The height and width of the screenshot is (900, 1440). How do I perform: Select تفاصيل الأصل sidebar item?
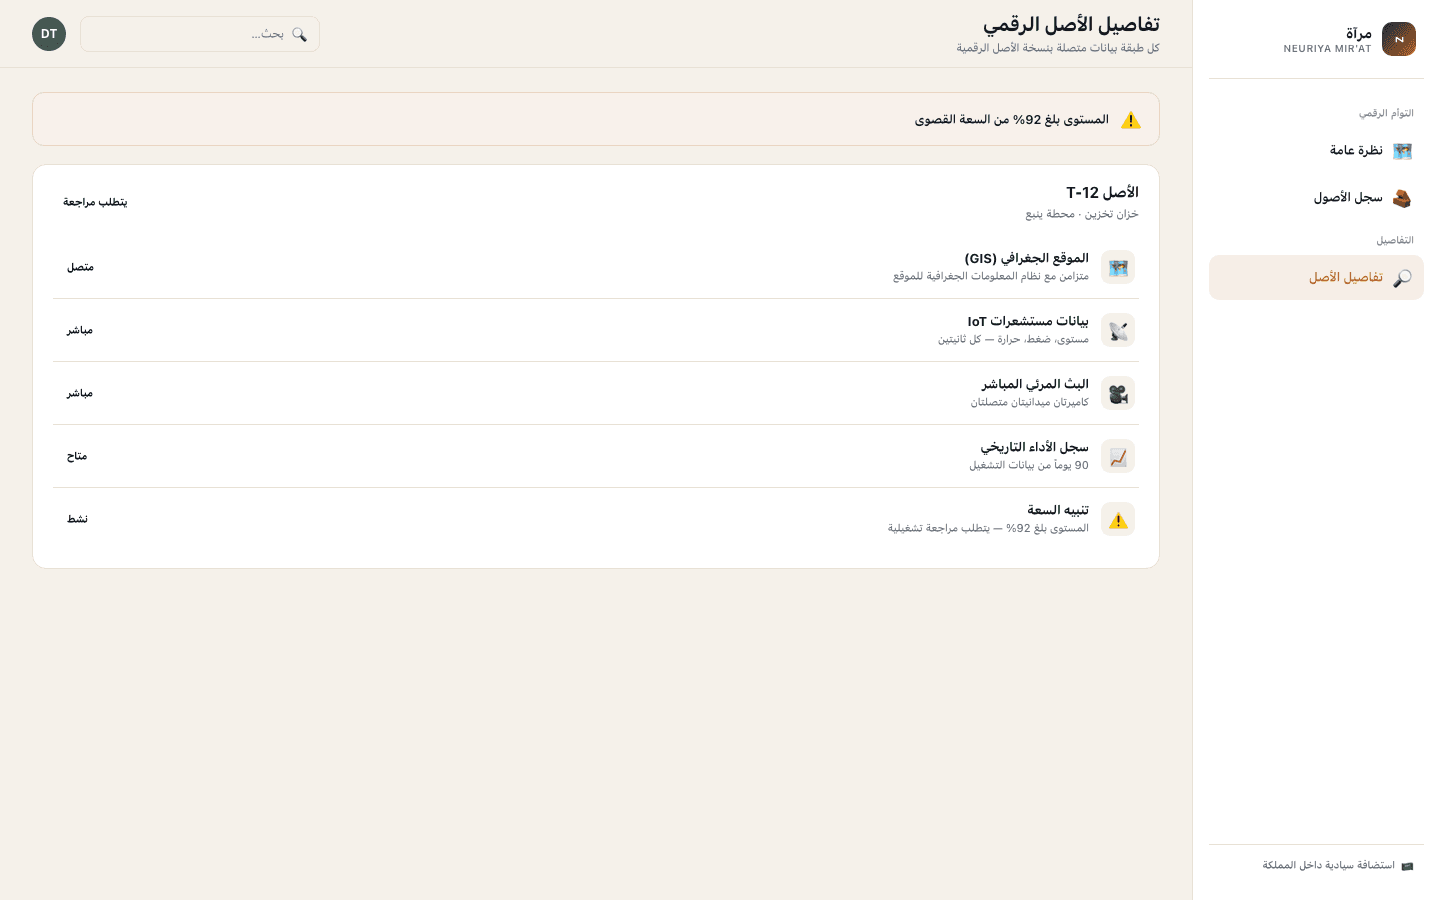tap(1316, 277)
